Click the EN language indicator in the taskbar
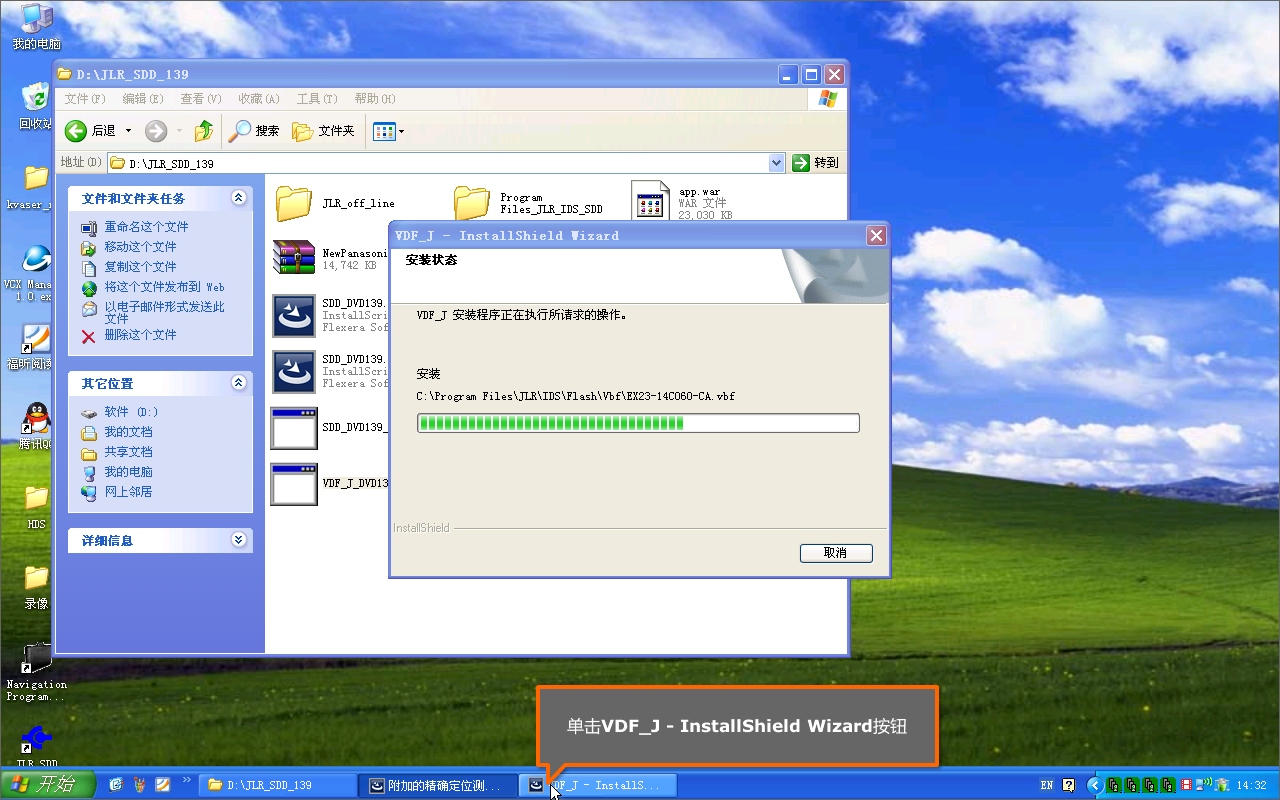The height and width of the screenshot is (800, 1280). pyautogui.click(x=1046, y=785)
